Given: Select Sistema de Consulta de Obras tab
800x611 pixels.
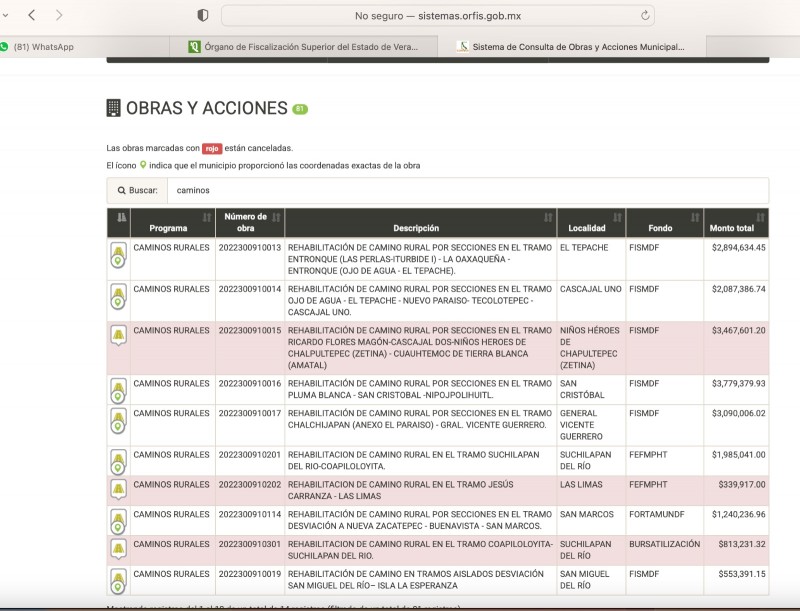Looking at the screenshot, I should click(571, 47).
